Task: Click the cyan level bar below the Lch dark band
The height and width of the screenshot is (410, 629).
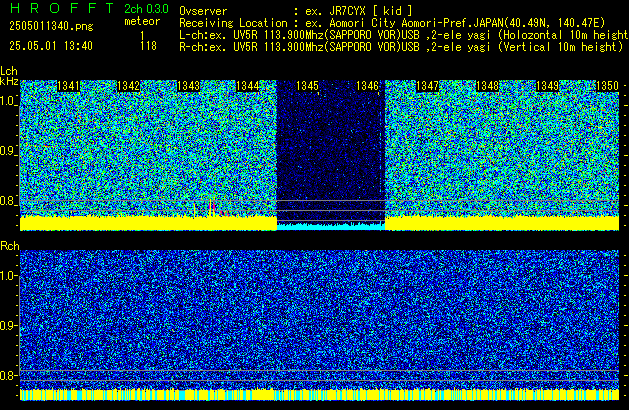Action: (x=331, y=227)
